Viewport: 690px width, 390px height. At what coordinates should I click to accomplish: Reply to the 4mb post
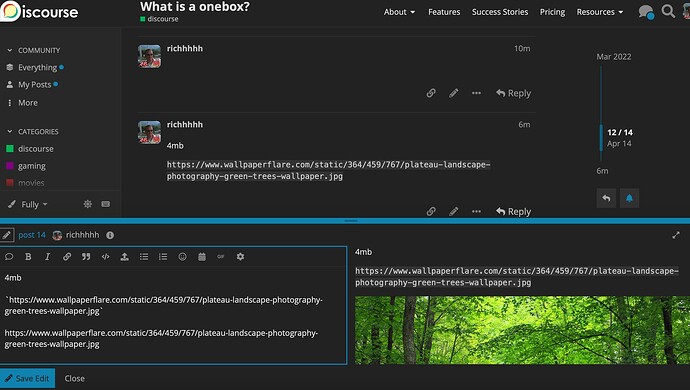point(514,212)
